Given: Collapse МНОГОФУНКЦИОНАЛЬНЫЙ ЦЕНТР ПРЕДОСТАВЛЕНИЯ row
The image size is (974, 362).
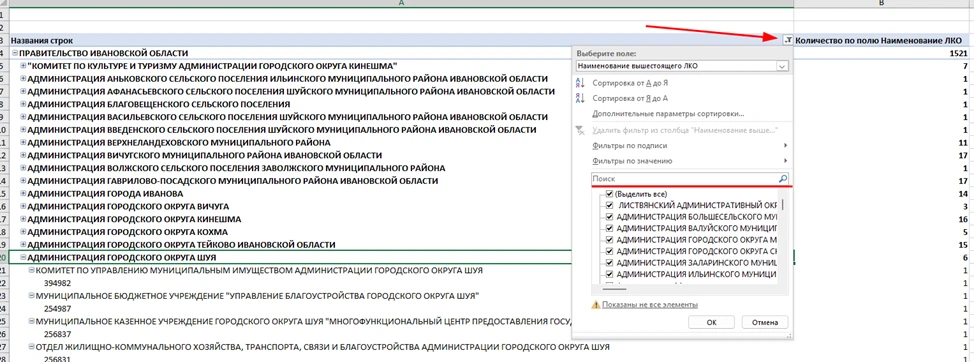Looking at the screenshot, I should point(32,321).
